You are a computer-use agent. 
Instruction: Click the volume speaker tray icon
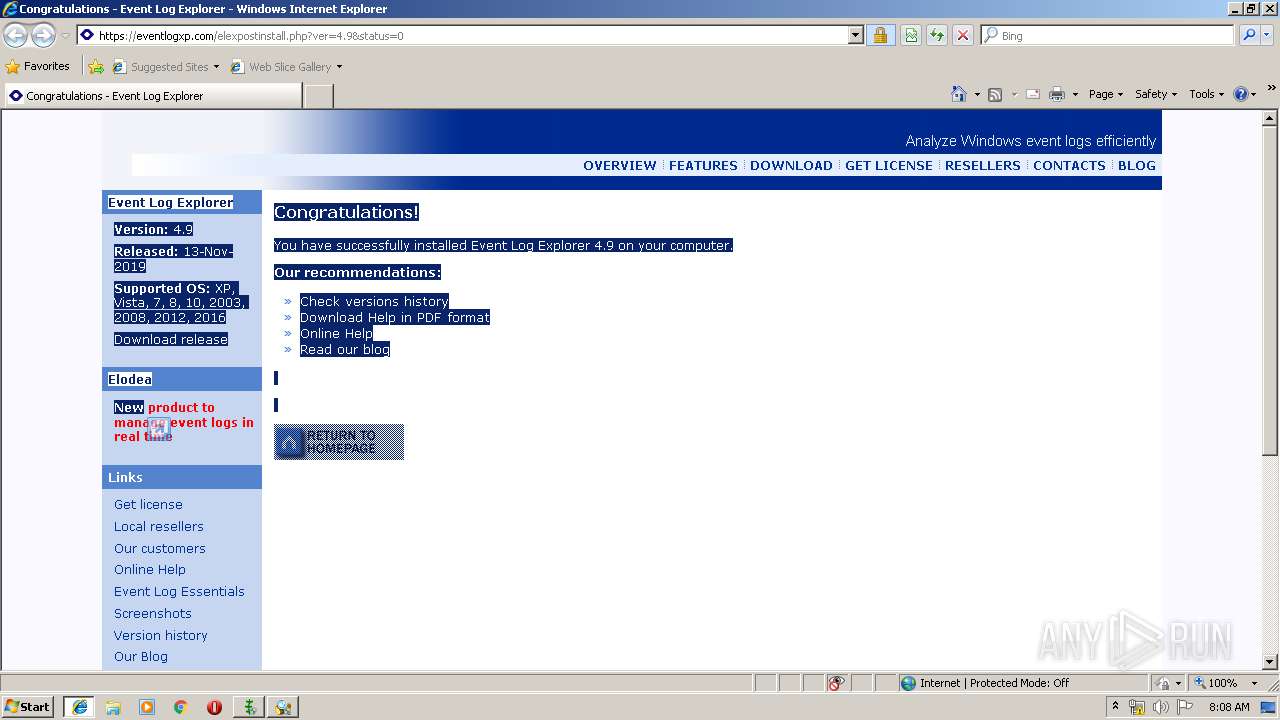(x=1161, y=707)
